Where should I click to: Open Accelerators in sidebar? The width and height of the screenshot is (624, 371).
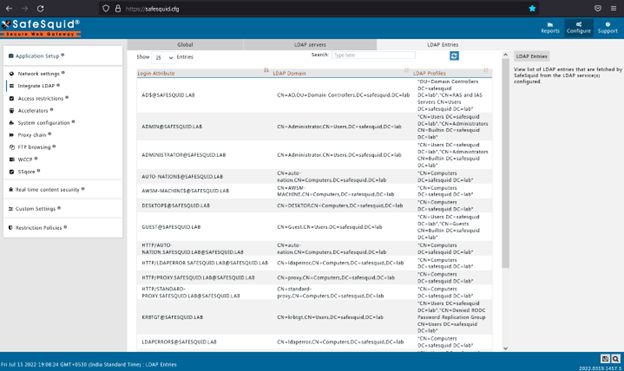tap(33, 111)
